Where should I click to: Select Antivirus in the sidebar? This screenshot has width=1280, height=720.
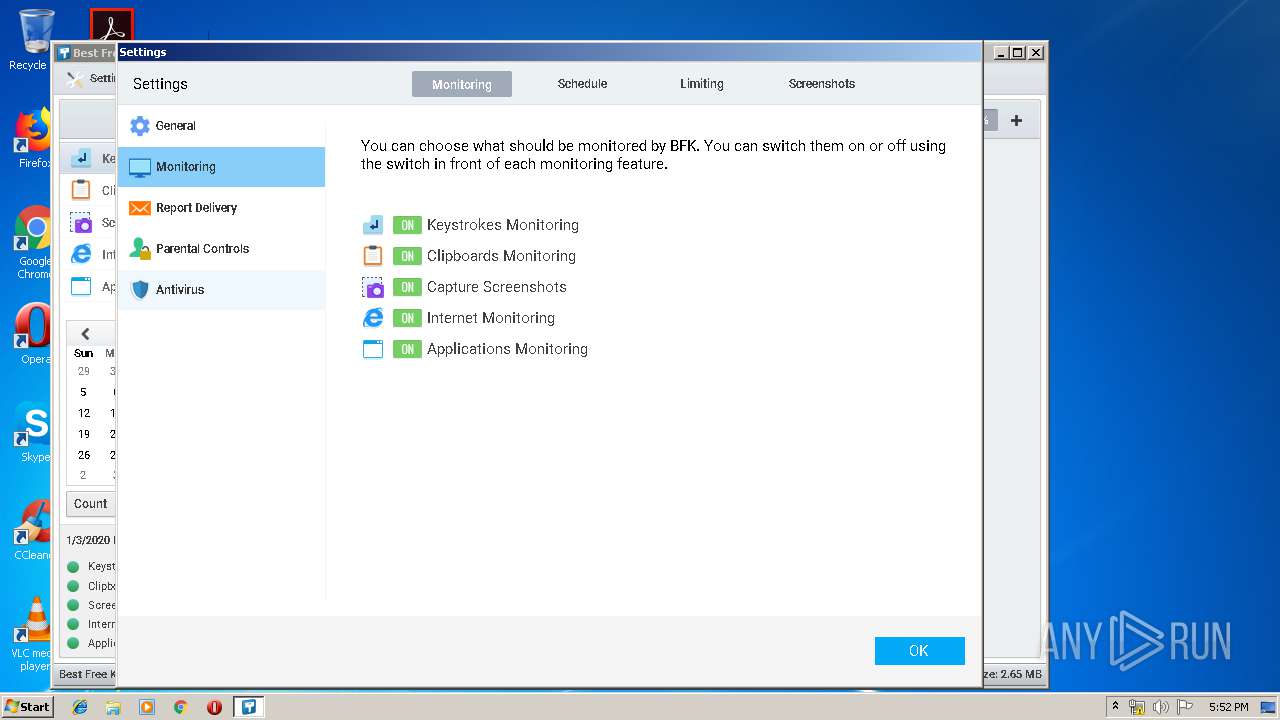click(x=221, y=290)
